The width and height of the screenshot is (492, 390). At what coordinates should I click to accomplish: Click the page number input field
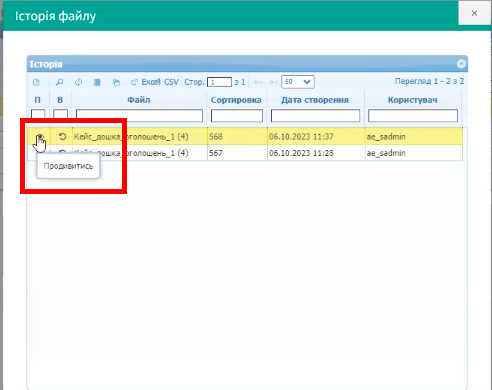coord(219,82)
